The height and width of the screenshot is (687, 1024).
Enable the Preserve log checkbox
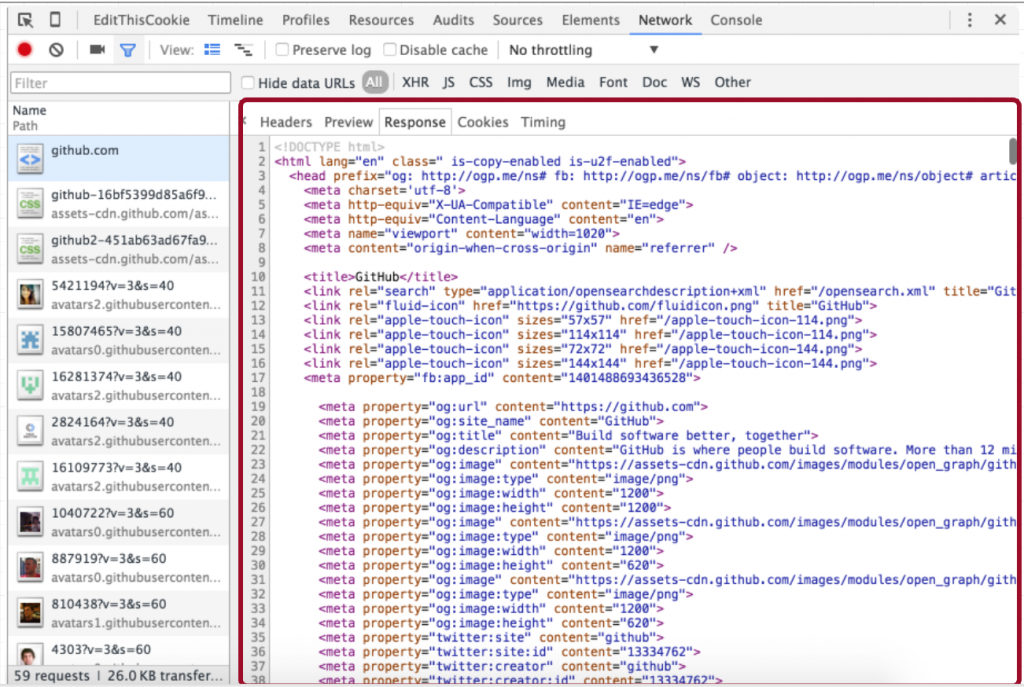click(x=283, y=49)
